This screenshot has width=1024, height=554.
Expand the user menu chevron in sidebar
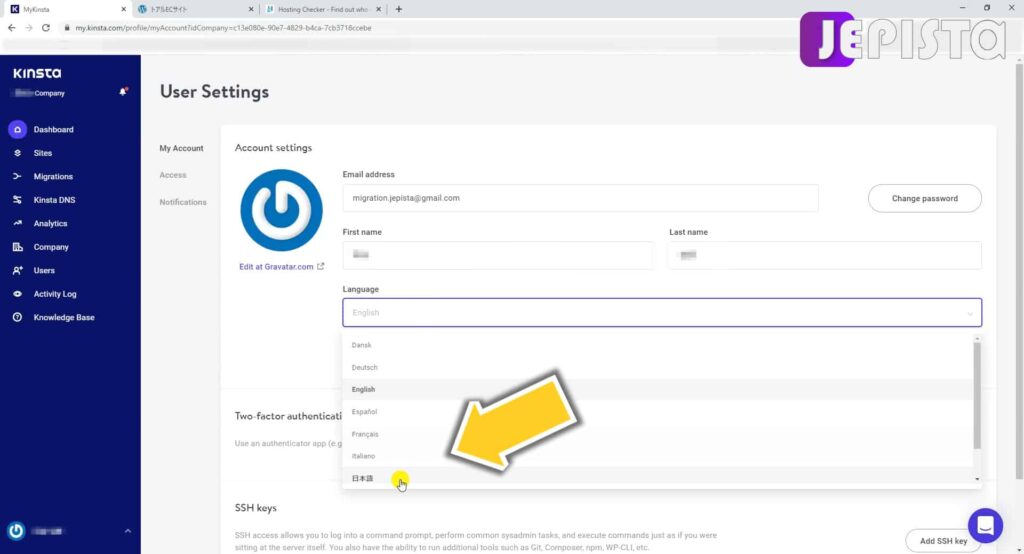coord(127,531)
